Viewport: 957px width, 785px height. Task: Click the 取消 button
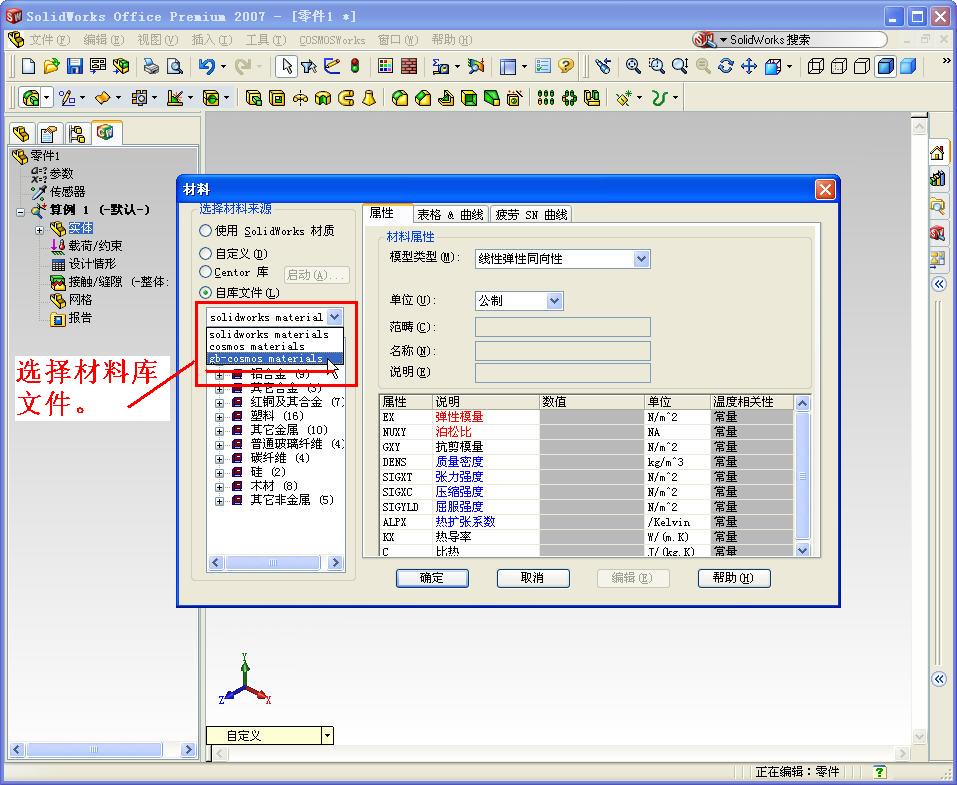[x=533, y=577]
